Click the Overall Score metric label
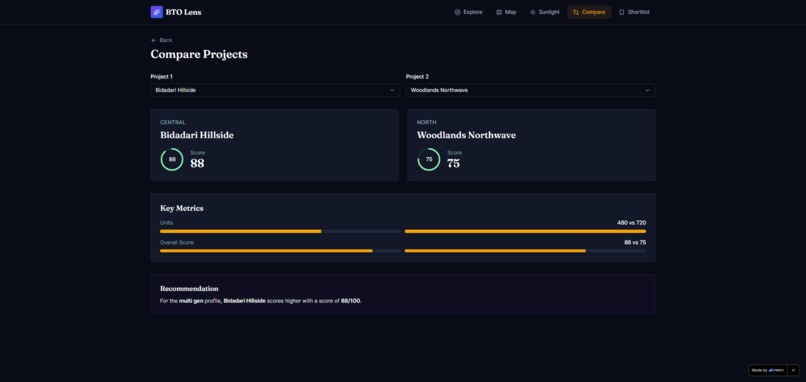 tap(177, 243)
